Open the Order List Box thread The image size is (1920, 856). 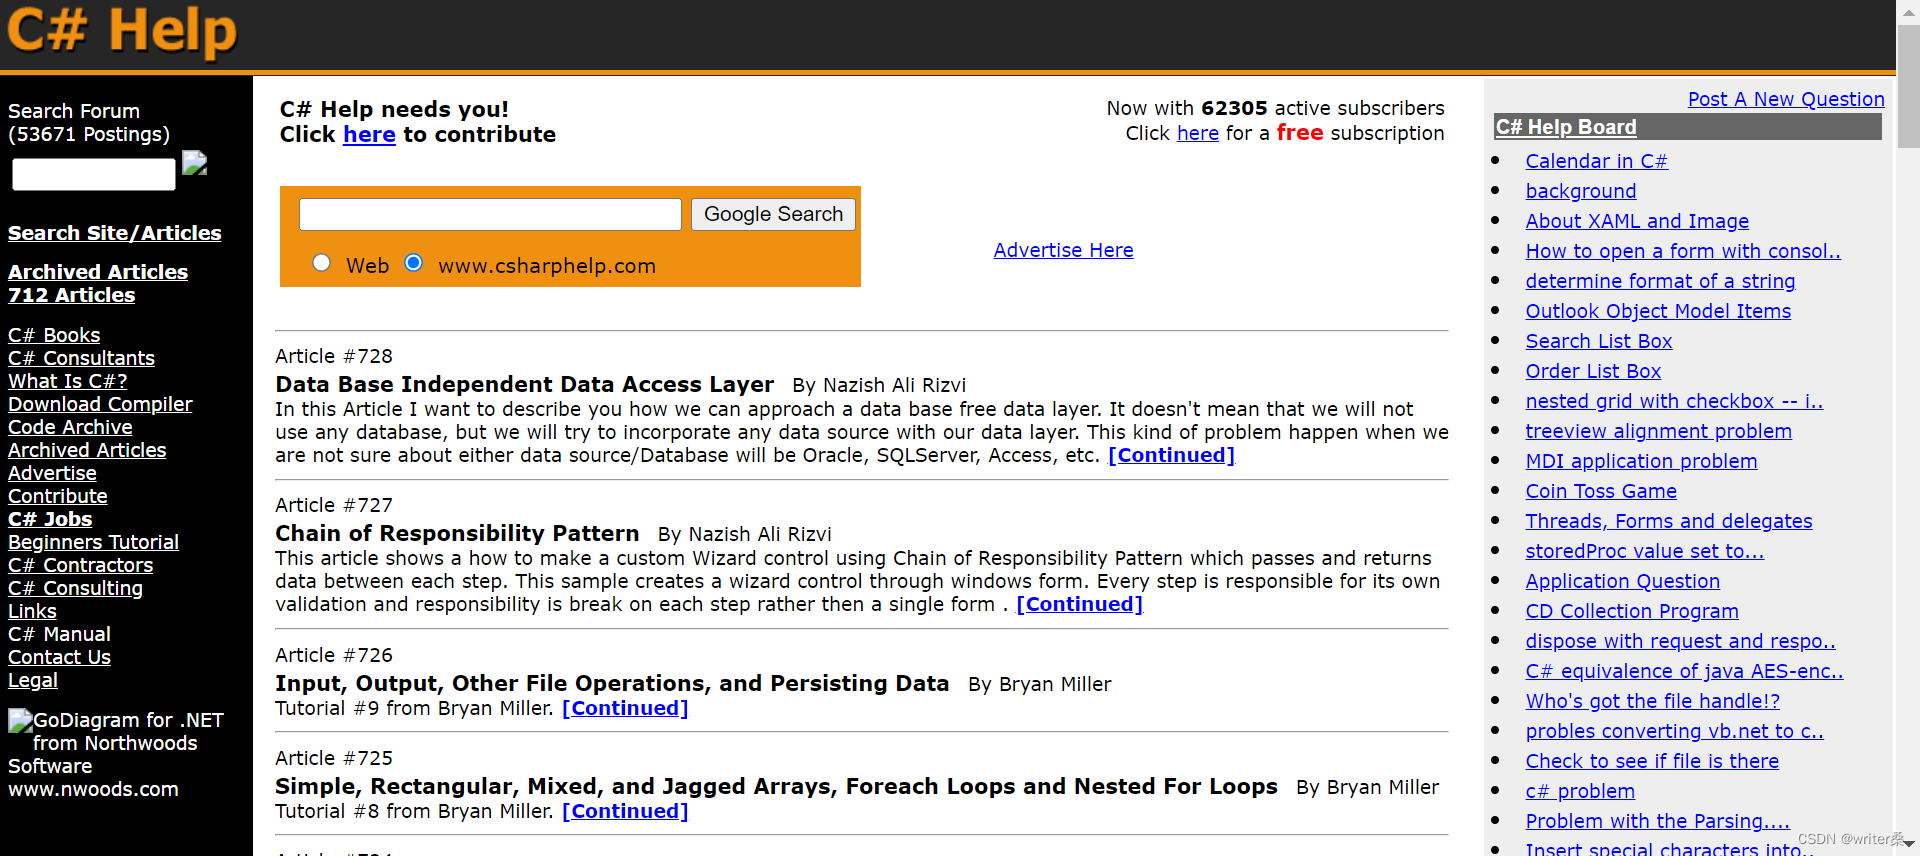(1593, 371)
